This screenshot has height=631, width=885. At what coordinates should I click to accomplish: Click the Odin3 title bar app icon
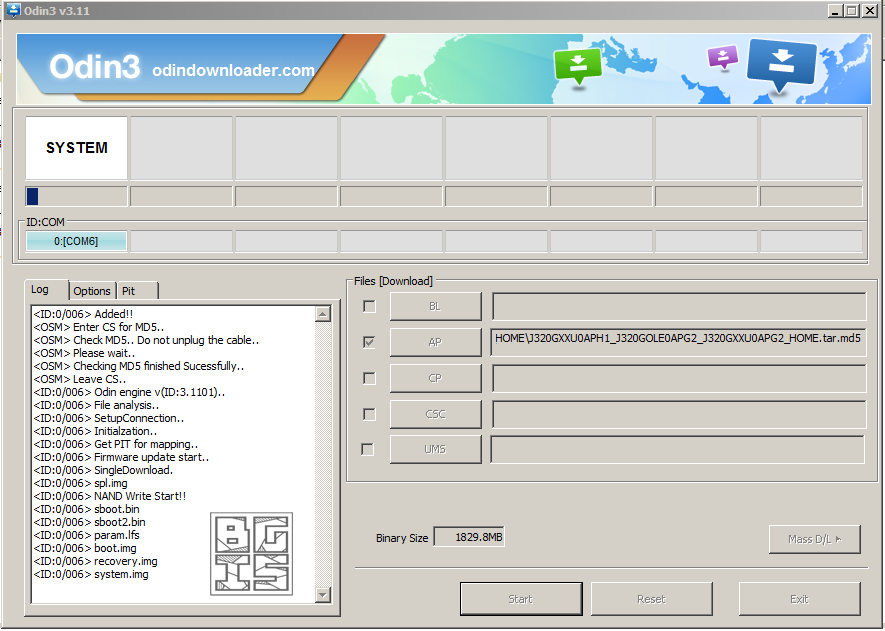pyautogui.click(x=13, y=10)
